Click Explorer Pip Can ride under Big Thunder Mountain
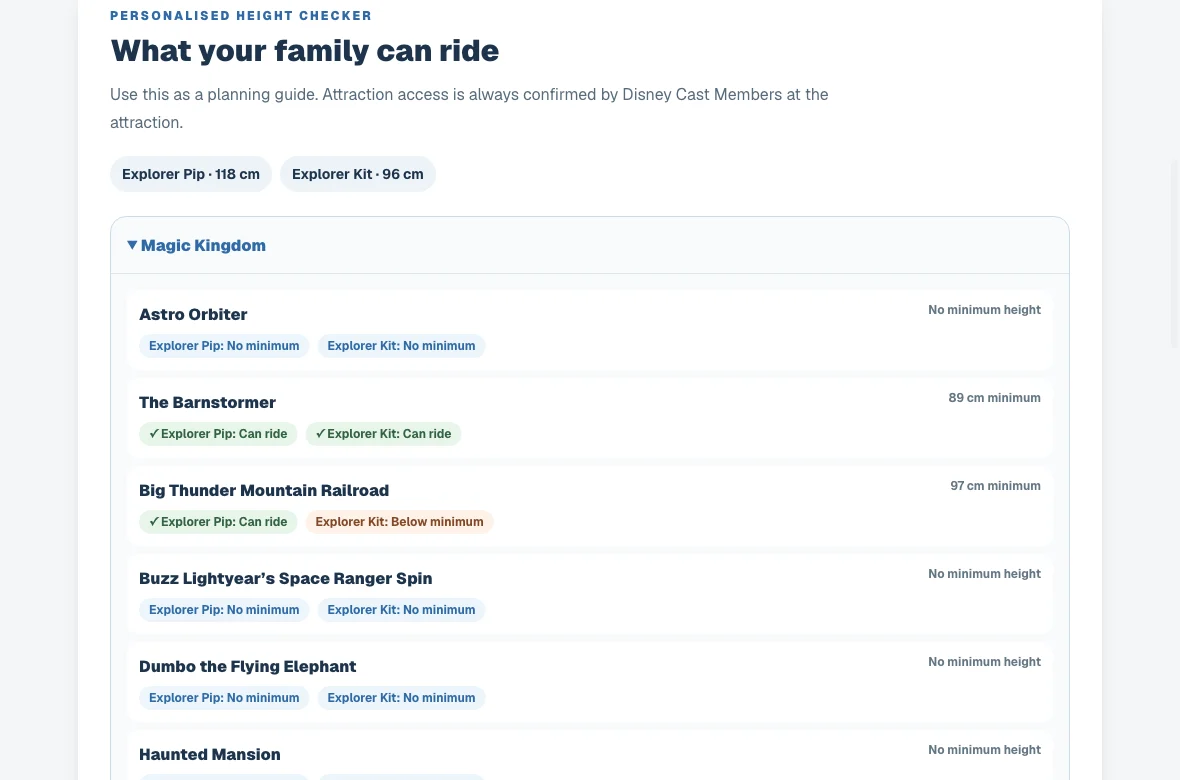This screenshot has width=1180, height=780. tap(218, 522)
